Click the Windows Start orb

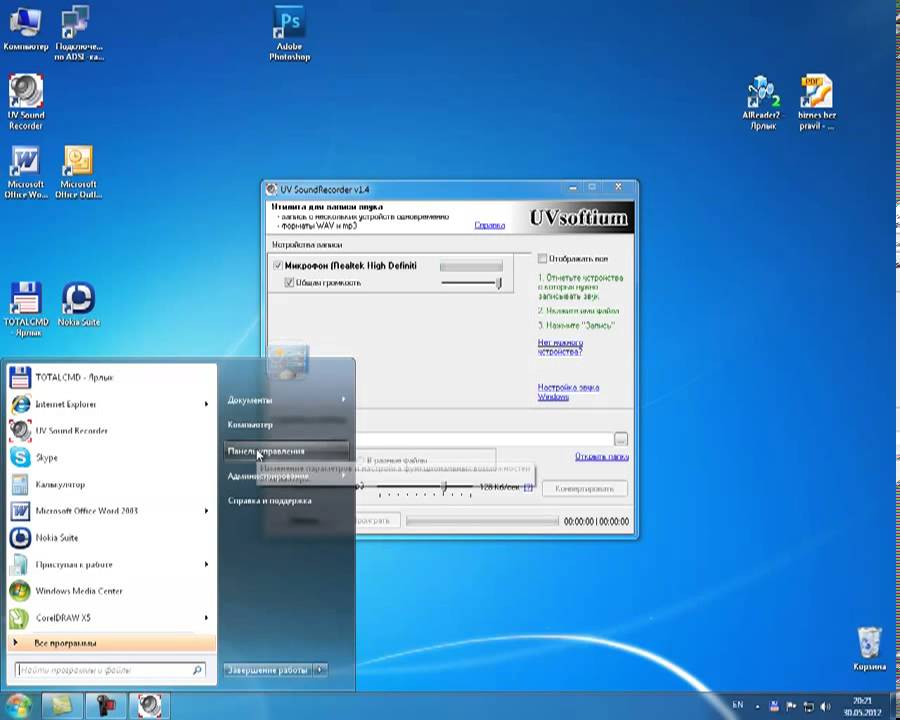[x=18, y=706]
